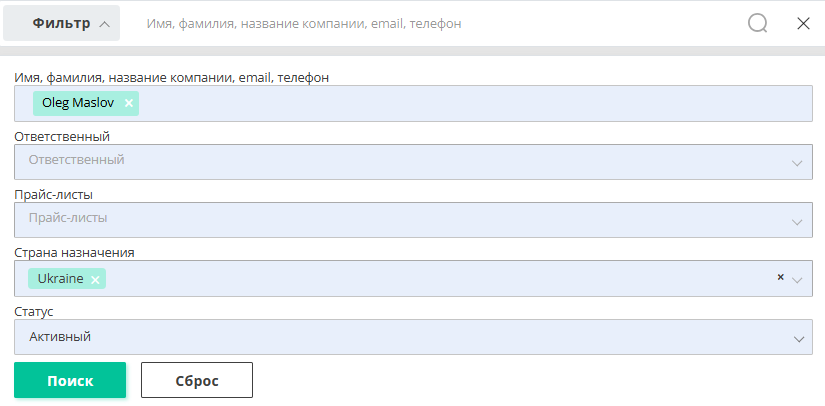This screenshot has width=825, height=406.
Task: Click the Поиск button
Action: (x=70, y=380)
